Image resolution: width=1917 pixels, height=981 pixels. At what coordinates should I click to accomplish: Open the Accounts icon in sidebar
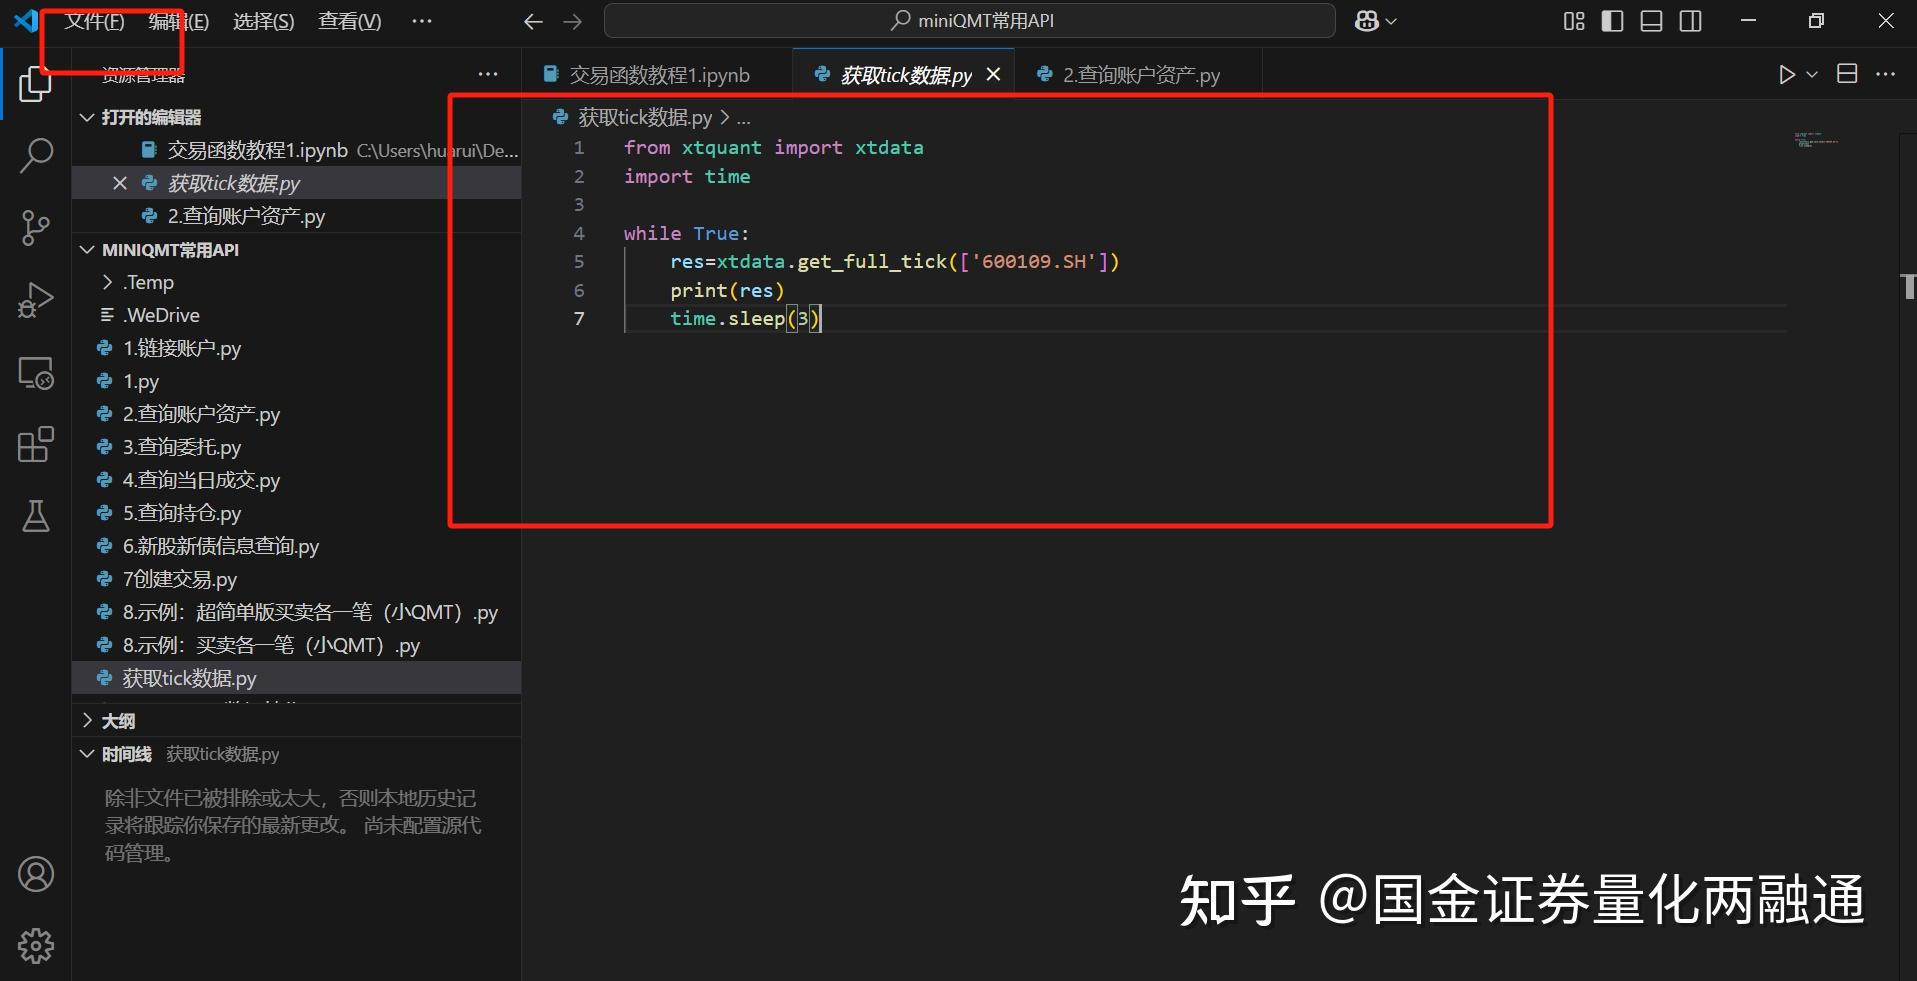click(x=36, y=873)
